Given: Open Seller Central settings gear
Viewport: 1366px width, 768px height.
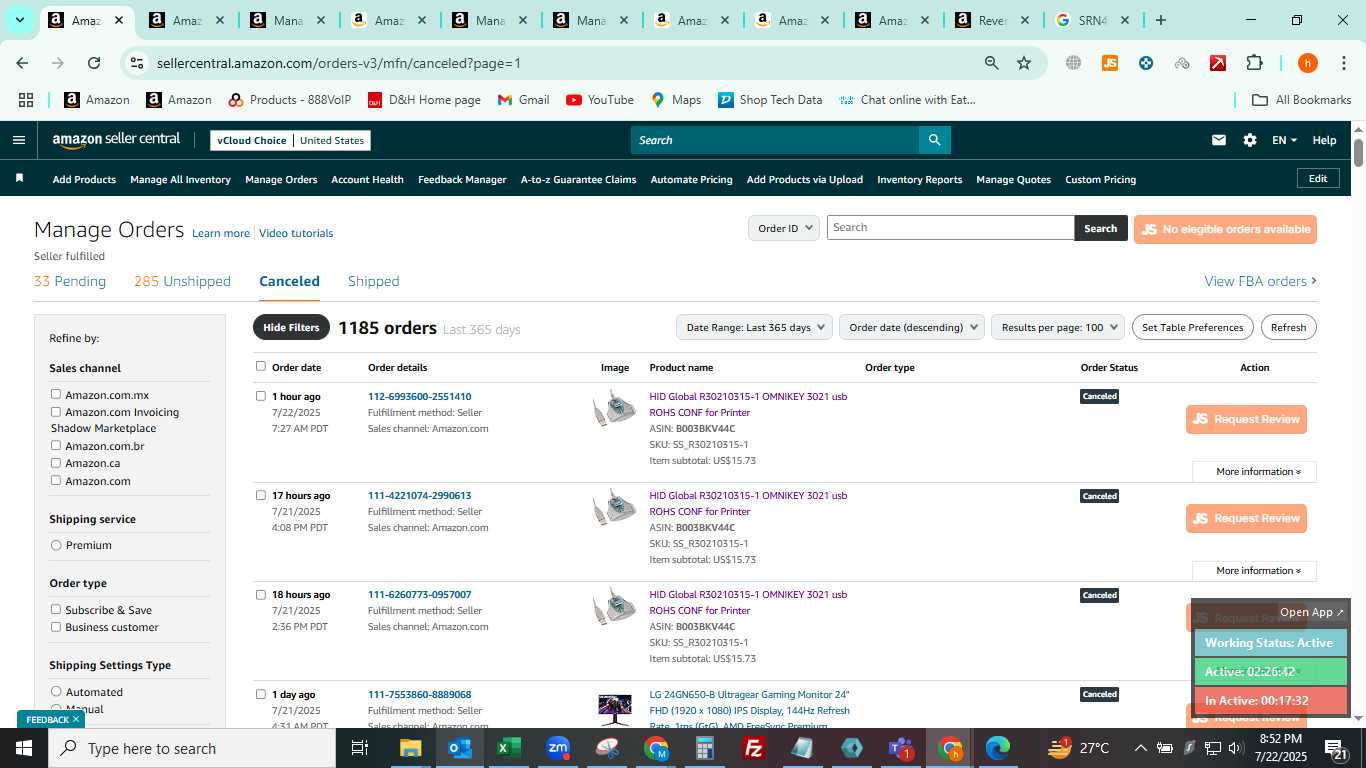Looking at the screenshot, I should click(x=1250, y=140).
